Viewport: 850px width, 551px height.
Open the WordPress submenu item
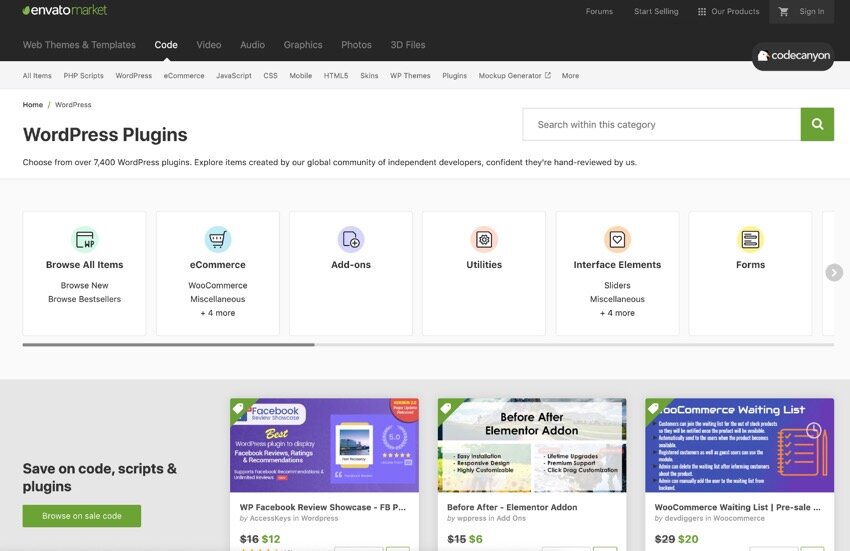pos(133,75)
